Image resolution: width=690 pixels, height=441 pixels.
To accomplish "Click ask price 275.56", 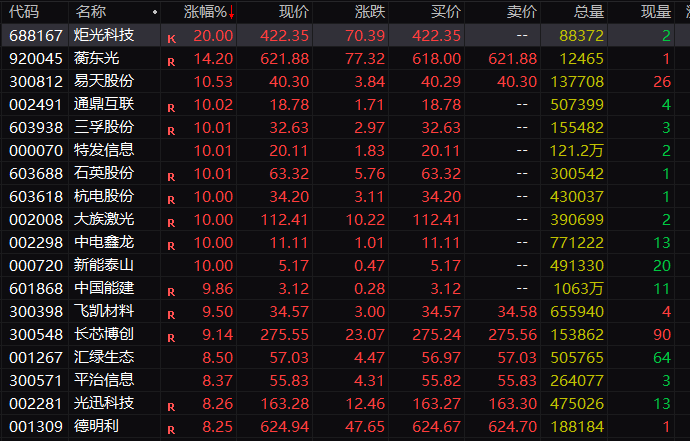I will (x=513, y=334).
